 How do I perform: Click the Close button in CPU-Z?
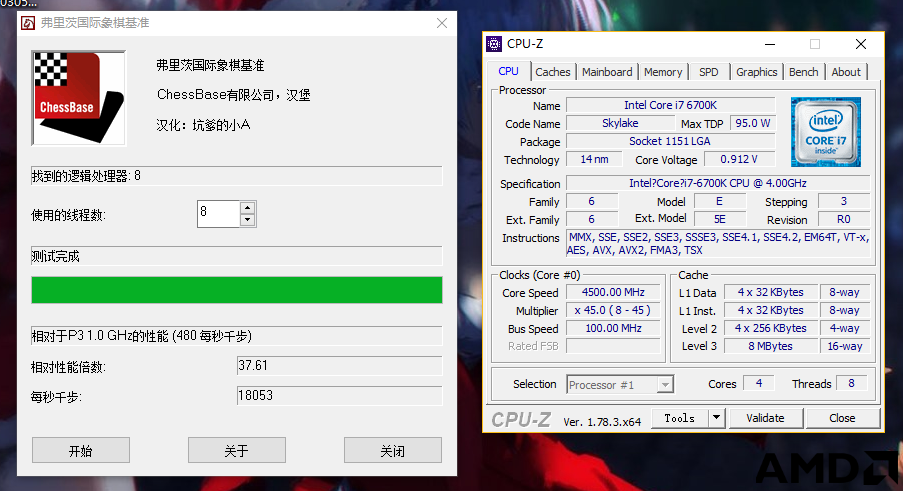(843, 418)
